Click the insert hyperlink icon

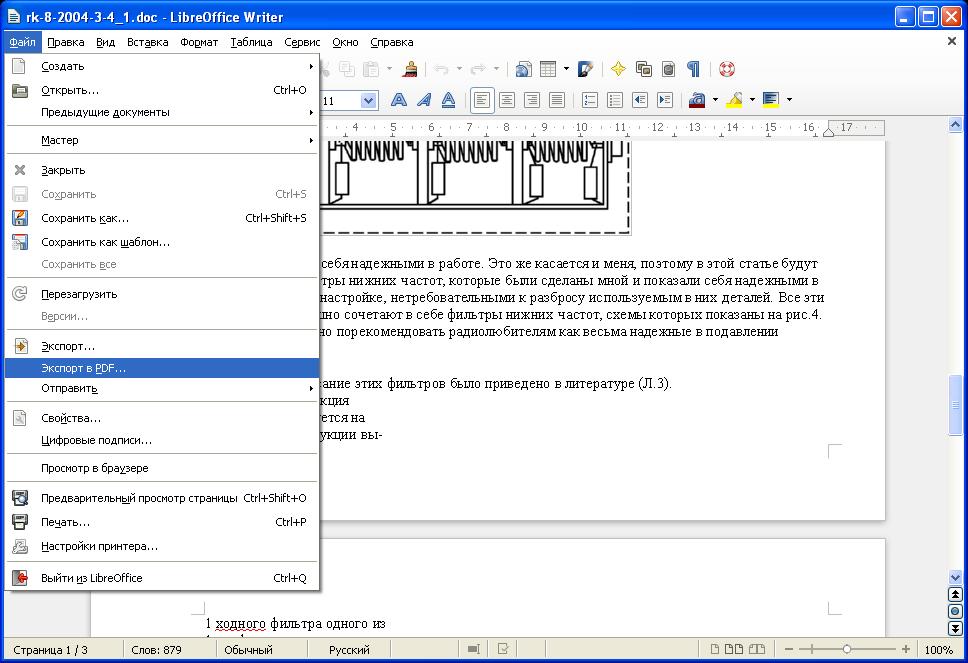(x=522, y=69)
